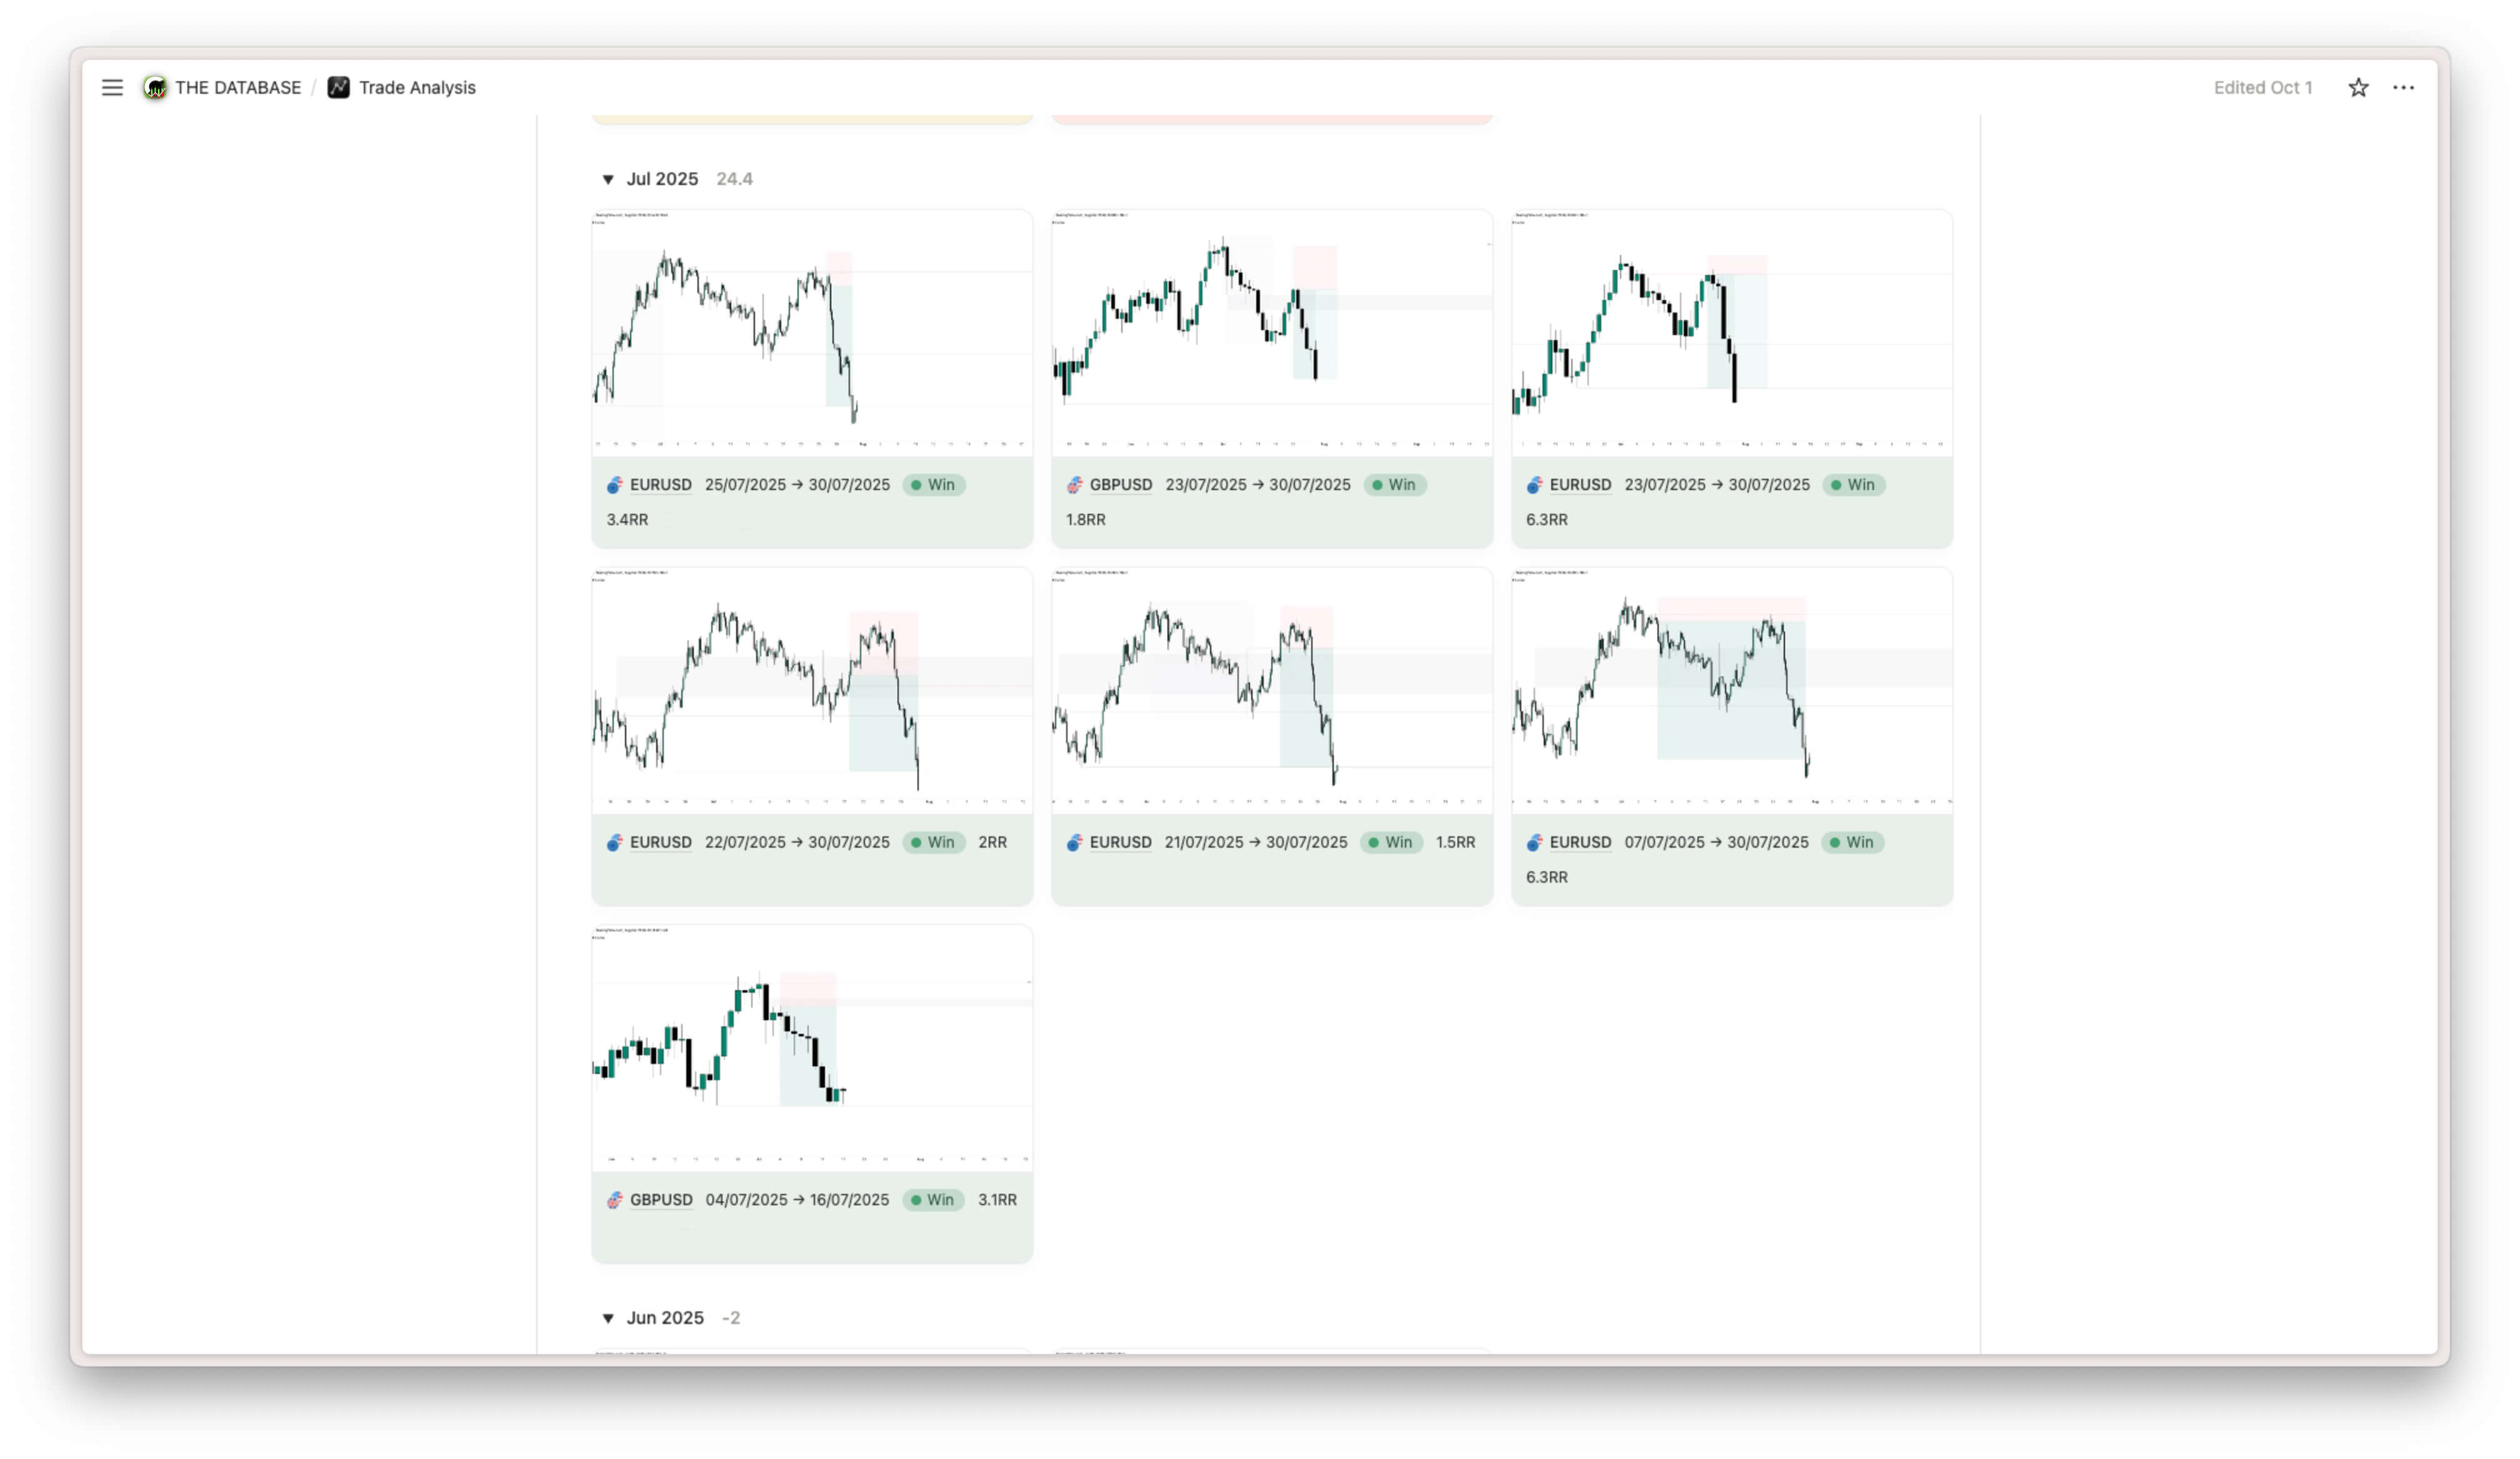Image resolution: width=2520 pixels, height=1459 pixels.
Task: Open the EURUSD 22/07/2025 trade link
Action: click(x=660, y=842)
